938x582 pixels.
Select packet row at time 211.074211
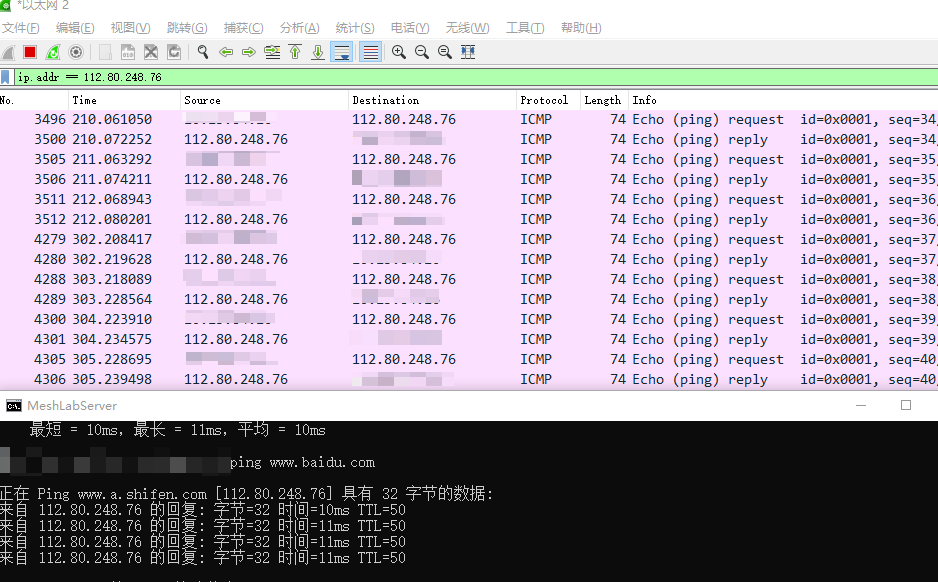click(469, 179)
